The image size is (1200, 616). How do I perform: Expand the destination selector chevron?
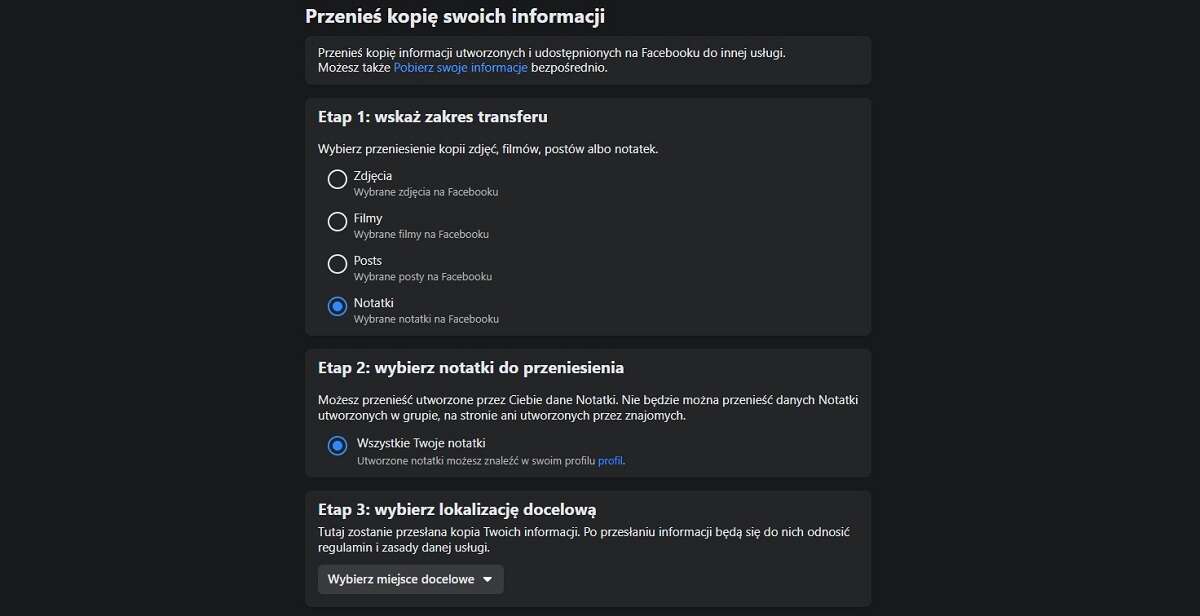tap(487, 579)
